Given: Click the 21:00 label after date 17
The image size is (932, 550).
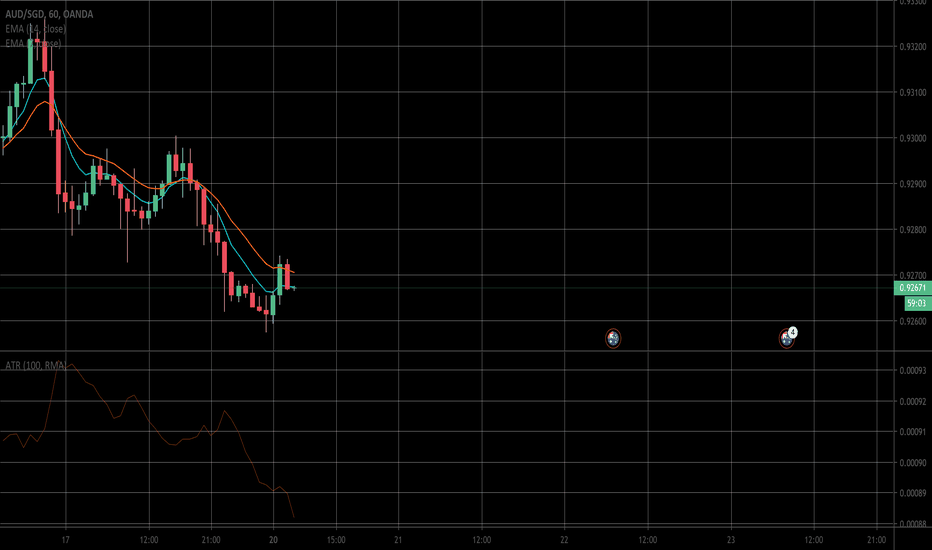Looking at the screenshot, I should (x=211, y=540).
